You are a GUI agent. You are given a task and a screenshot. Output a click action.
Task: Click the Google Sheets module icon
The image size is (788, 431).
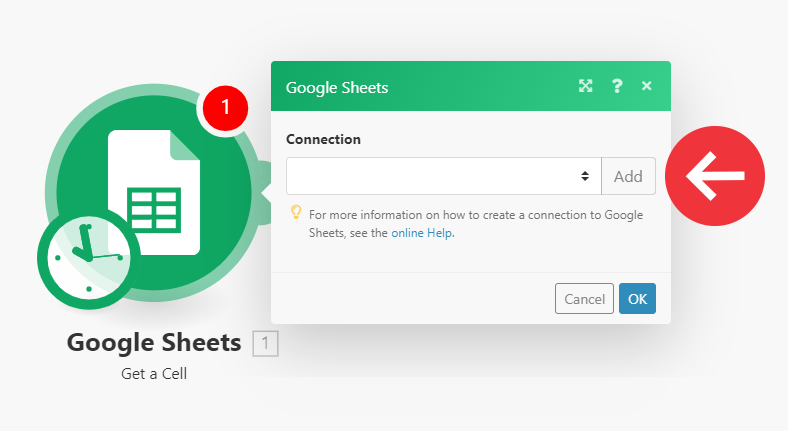154,193
